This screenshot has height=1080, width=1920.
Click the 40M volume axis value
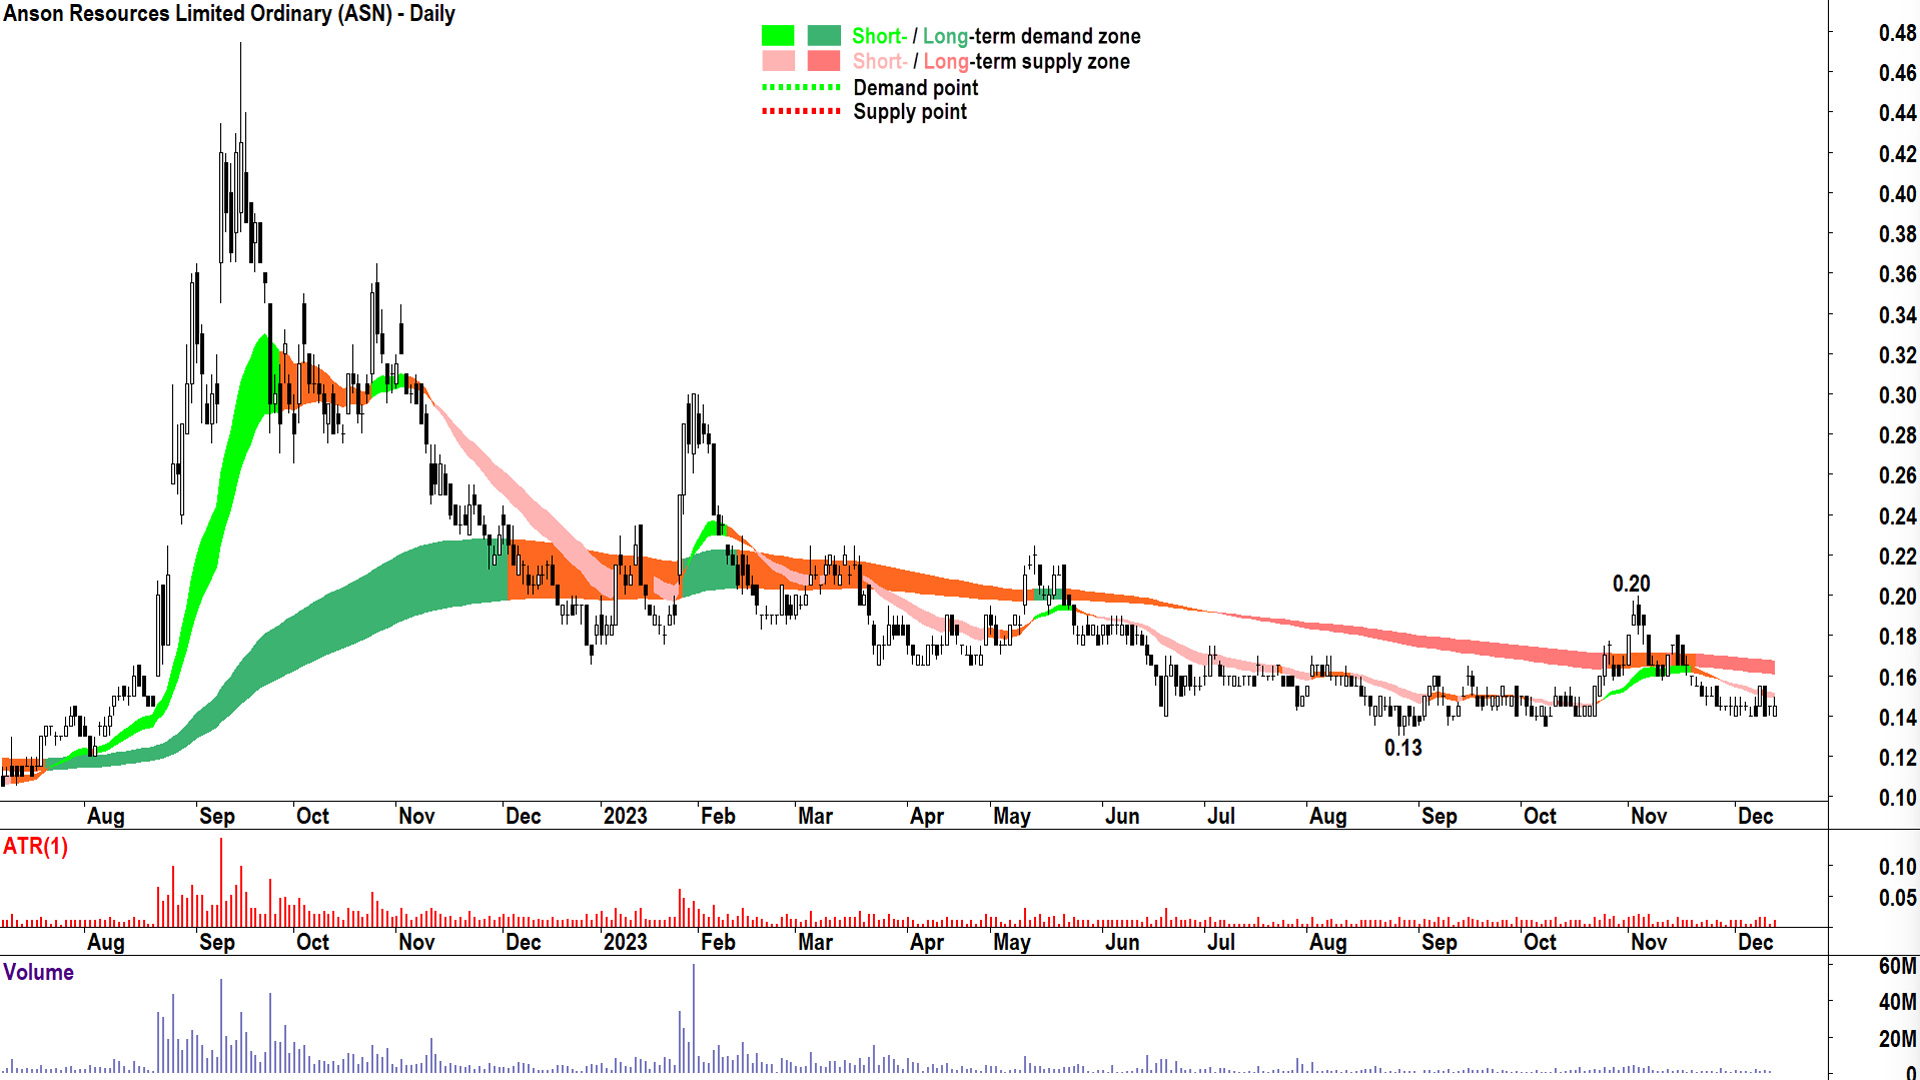coord(1897,1002)
